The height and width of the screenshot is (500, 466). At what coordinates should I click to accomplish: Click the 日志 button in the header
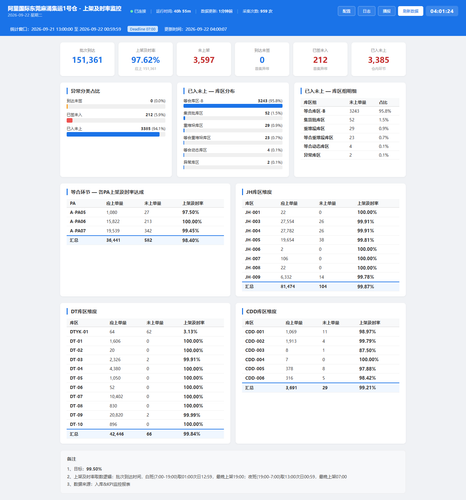pyautogui.click(x=367, y=11)
